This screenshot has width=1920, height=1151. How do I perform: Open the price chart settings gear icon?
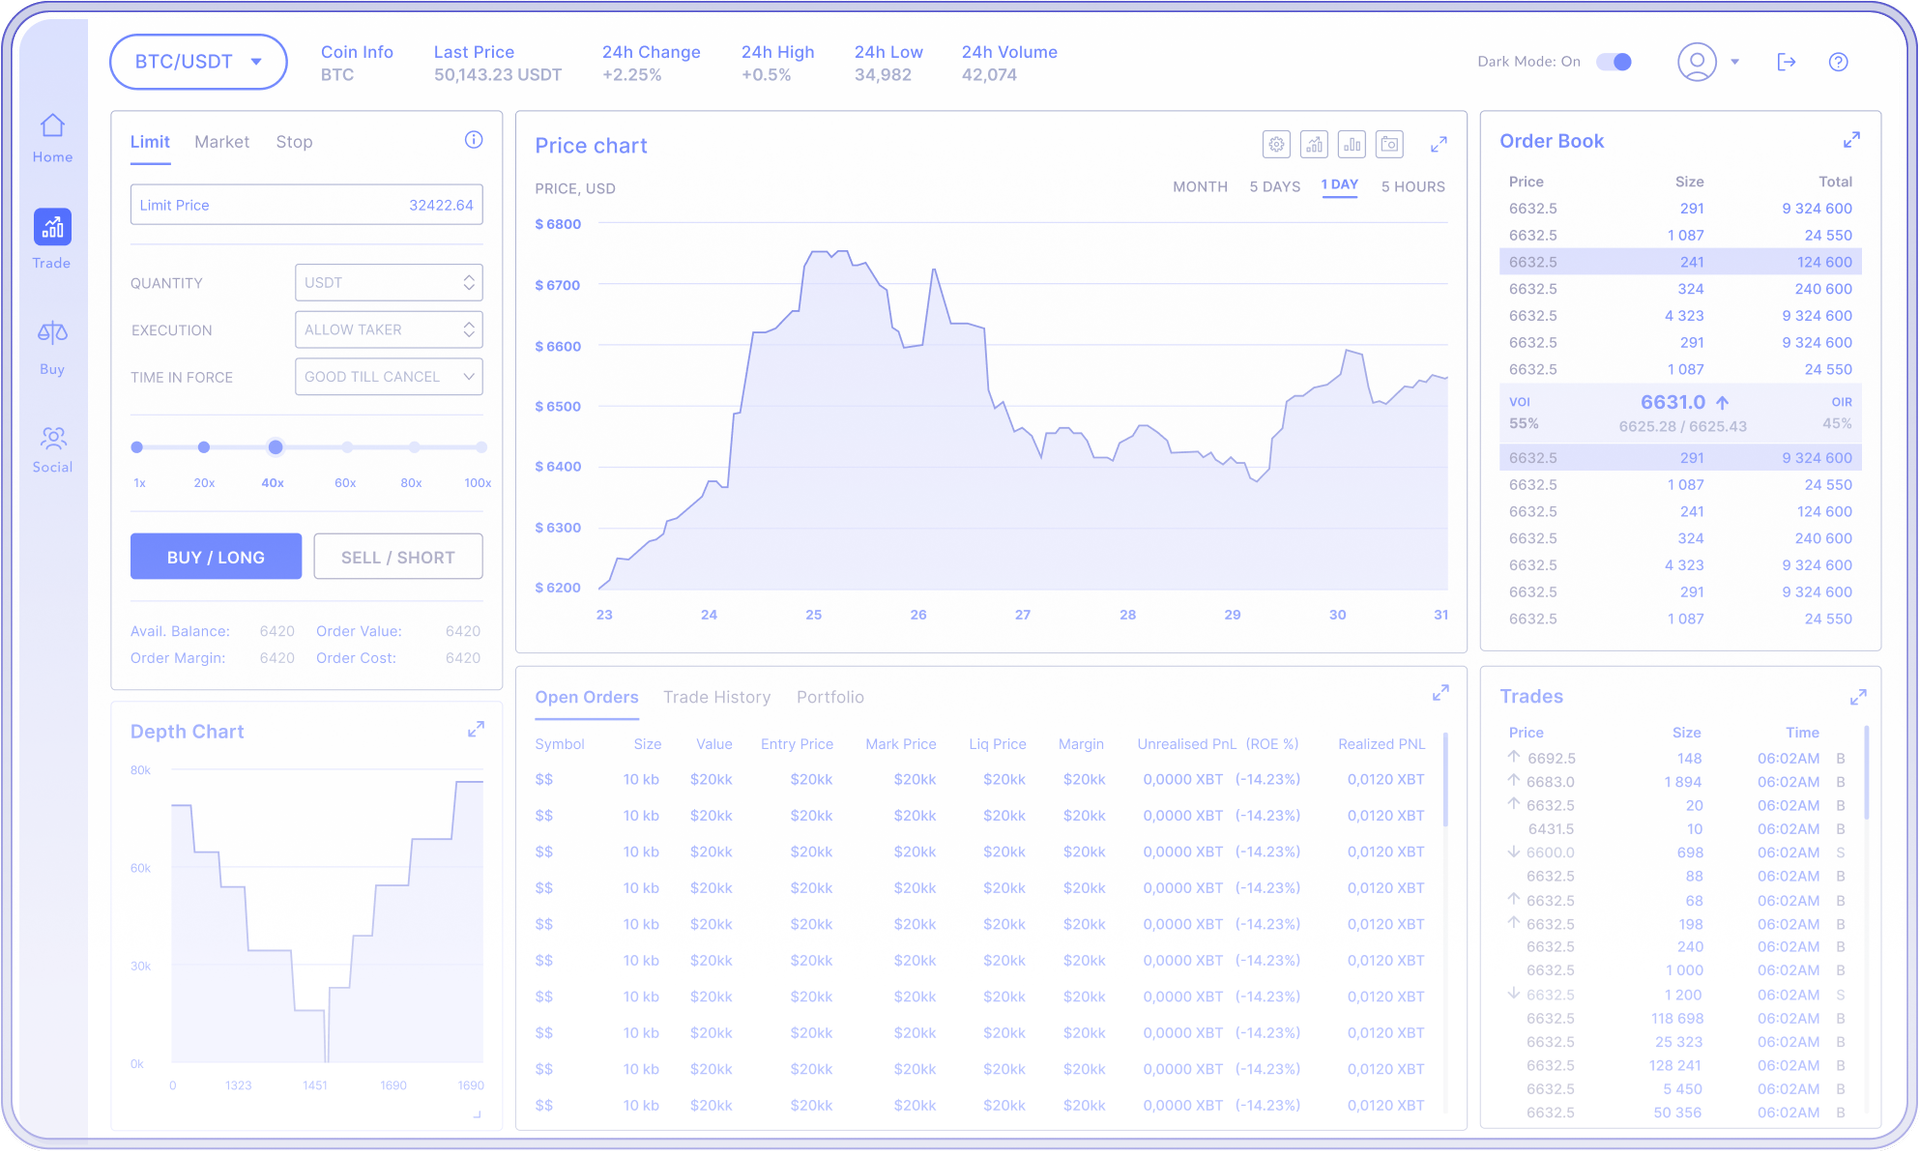(1276, 144)
